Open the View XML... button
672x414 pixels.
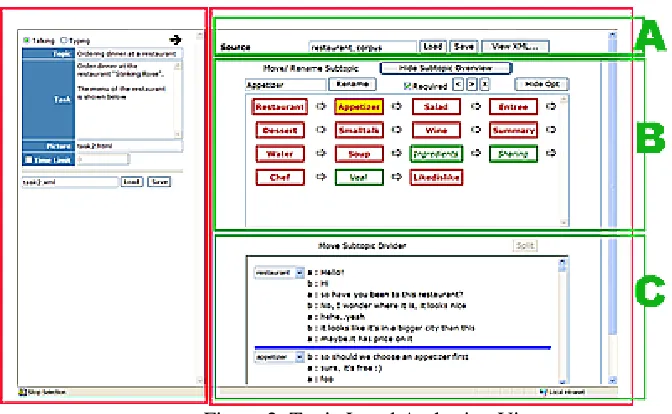coord(515,46)
